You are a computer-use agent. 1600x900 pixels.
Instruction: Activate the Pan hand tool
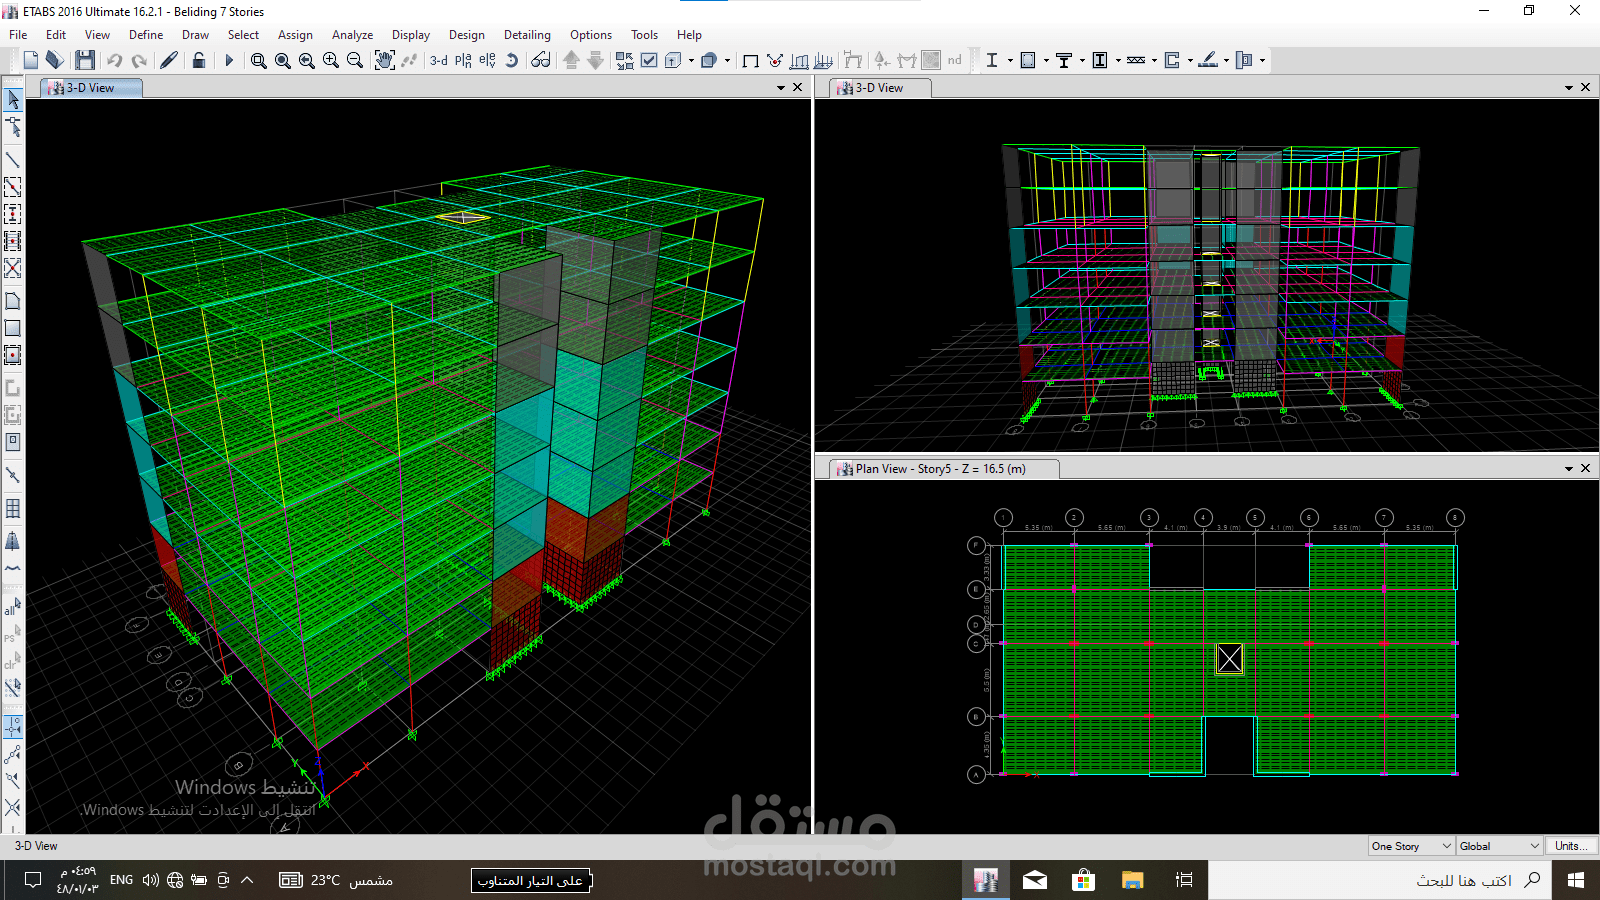(x=385, y=60)
